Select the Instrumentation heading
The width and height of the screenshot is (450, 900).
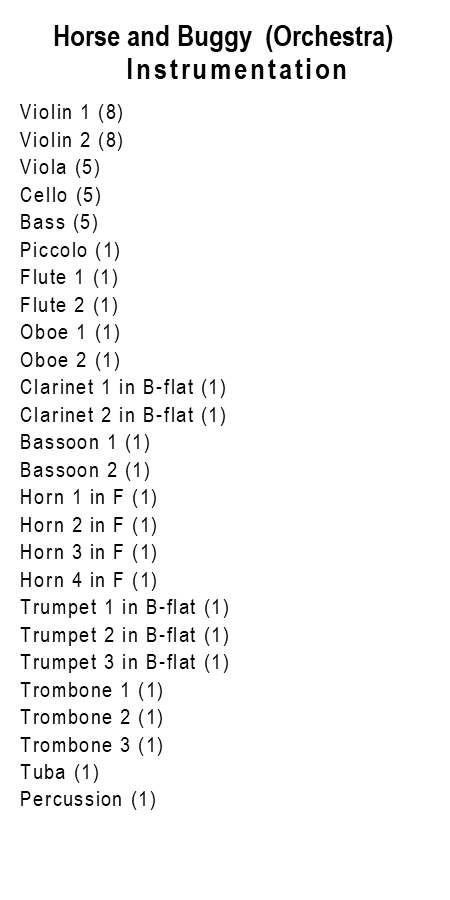(x=236, y=70)
